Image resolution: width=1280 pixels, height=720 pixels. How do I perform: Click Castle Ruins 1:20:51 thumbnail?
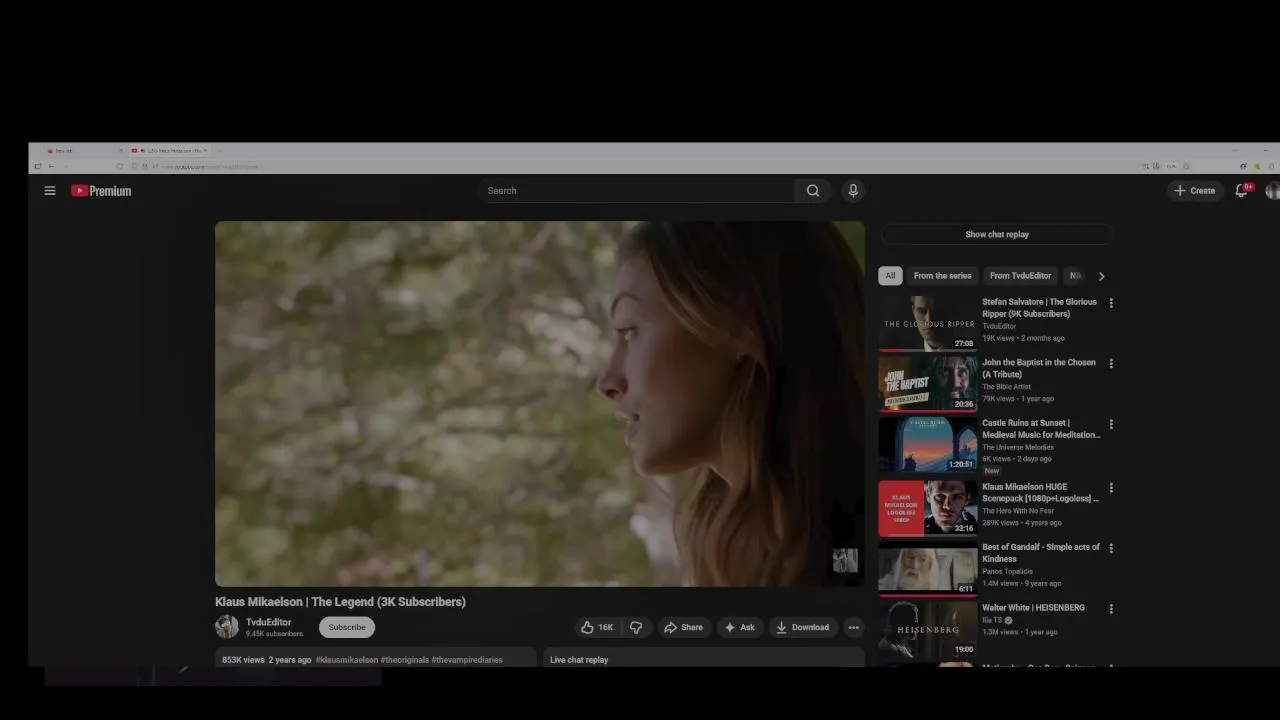[x=928, y=444]
